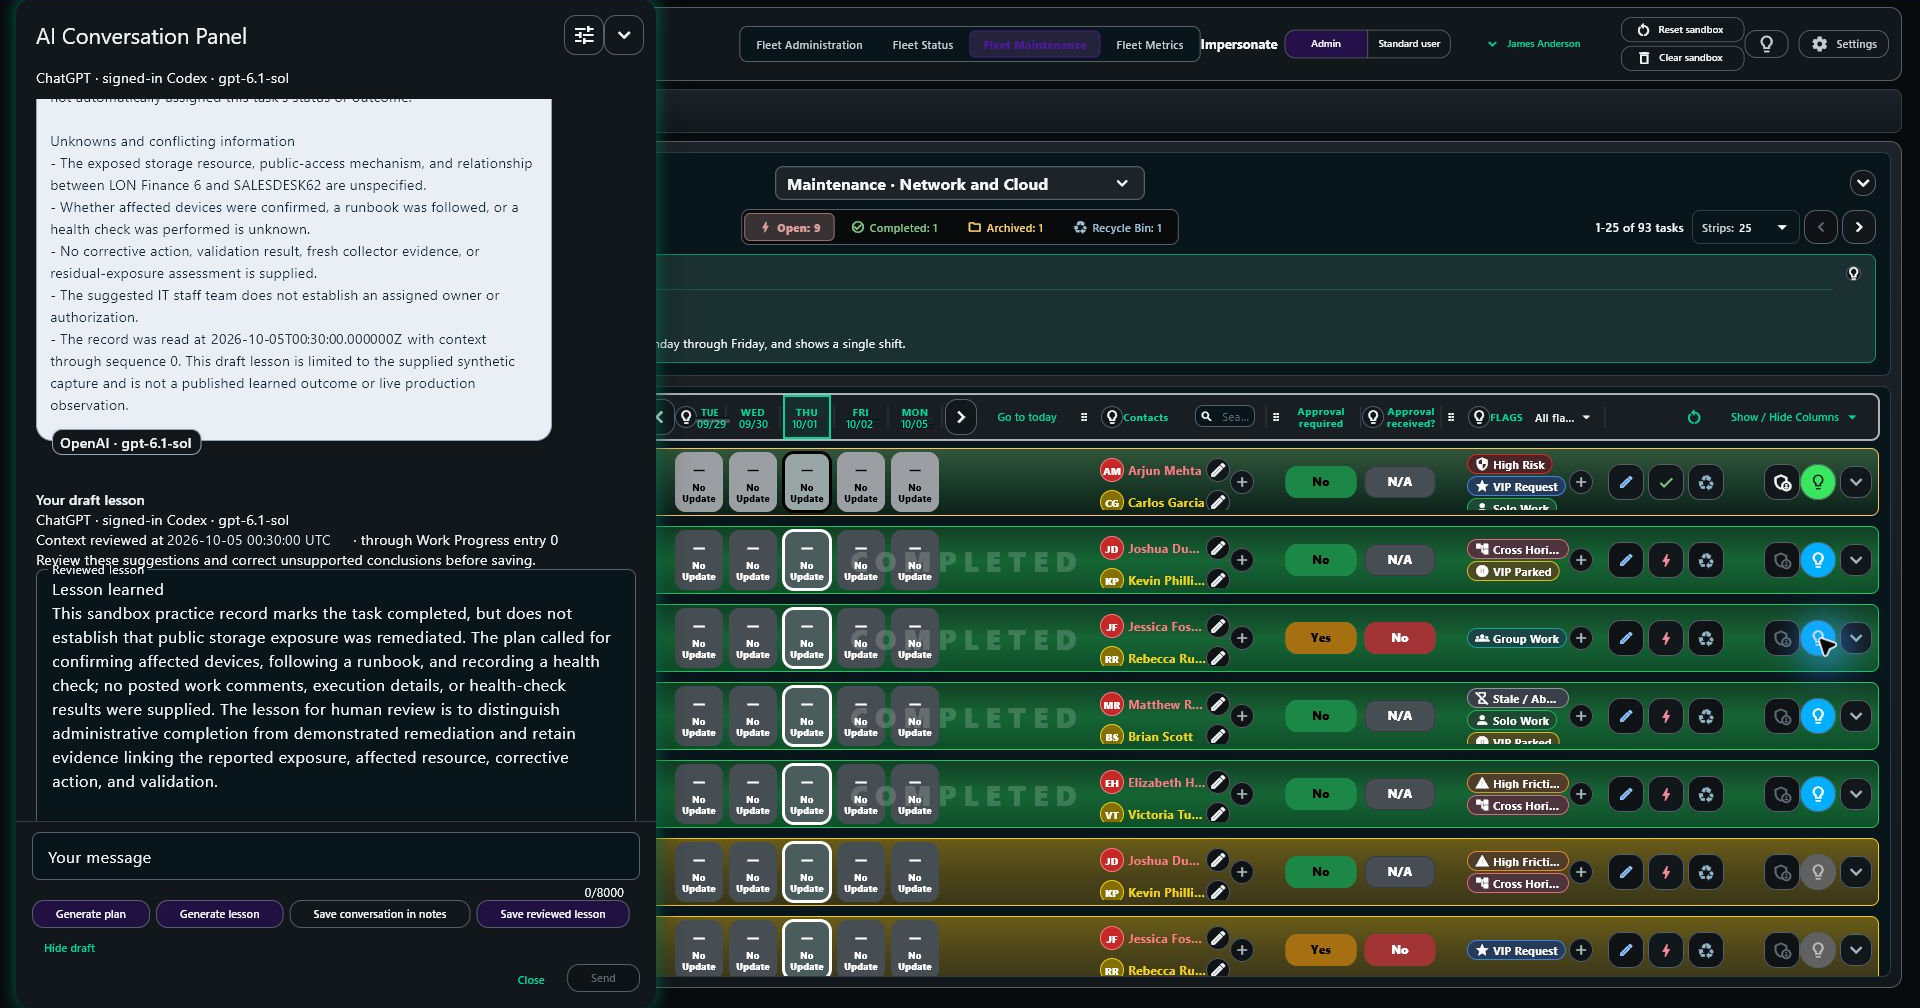Click the Contacts column hint lightbulb
The image size is (1920, 1008).
[1111, 417]
